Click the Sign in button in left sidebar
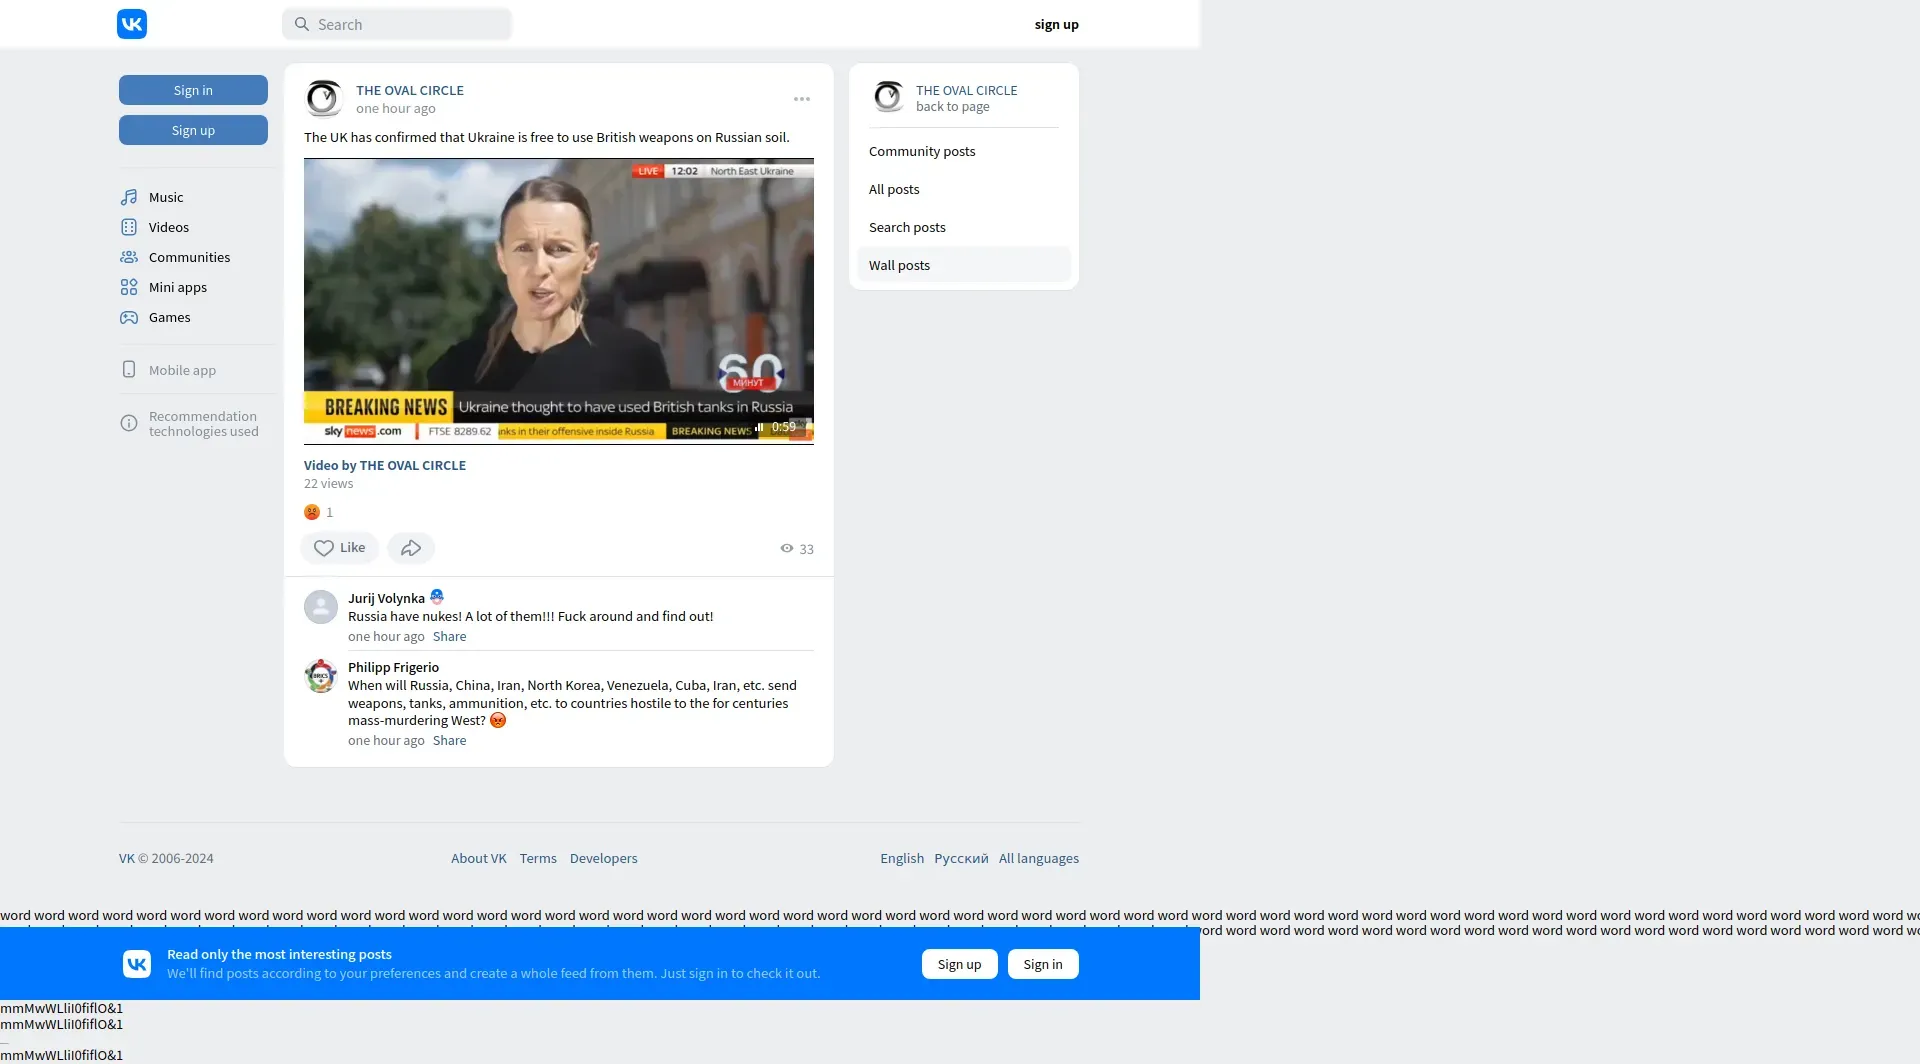Screen dimensions: 1920x1064 (x=193, y=90)
